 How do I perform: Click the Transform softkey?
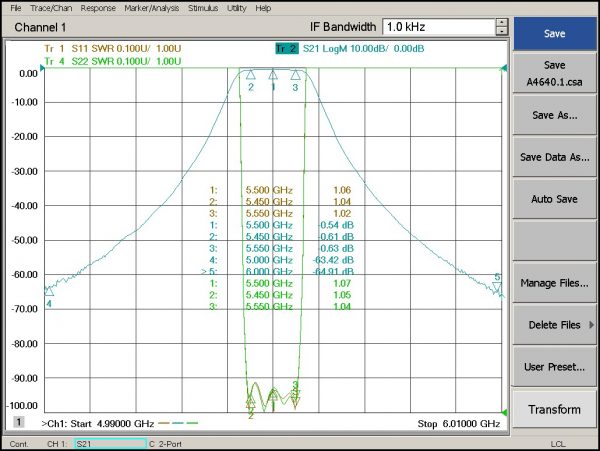click(x=554, y=409)
